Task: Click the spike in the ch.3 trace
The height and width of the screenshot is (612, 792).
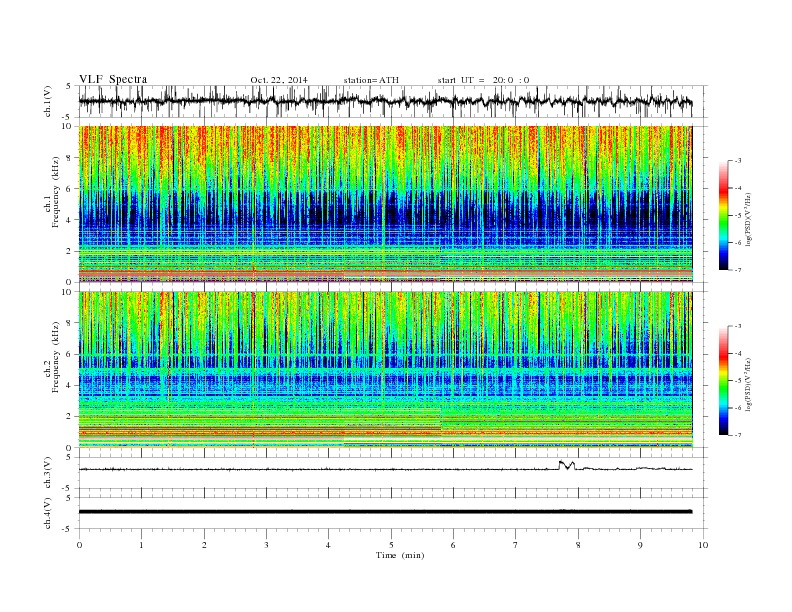Action: 567,465
